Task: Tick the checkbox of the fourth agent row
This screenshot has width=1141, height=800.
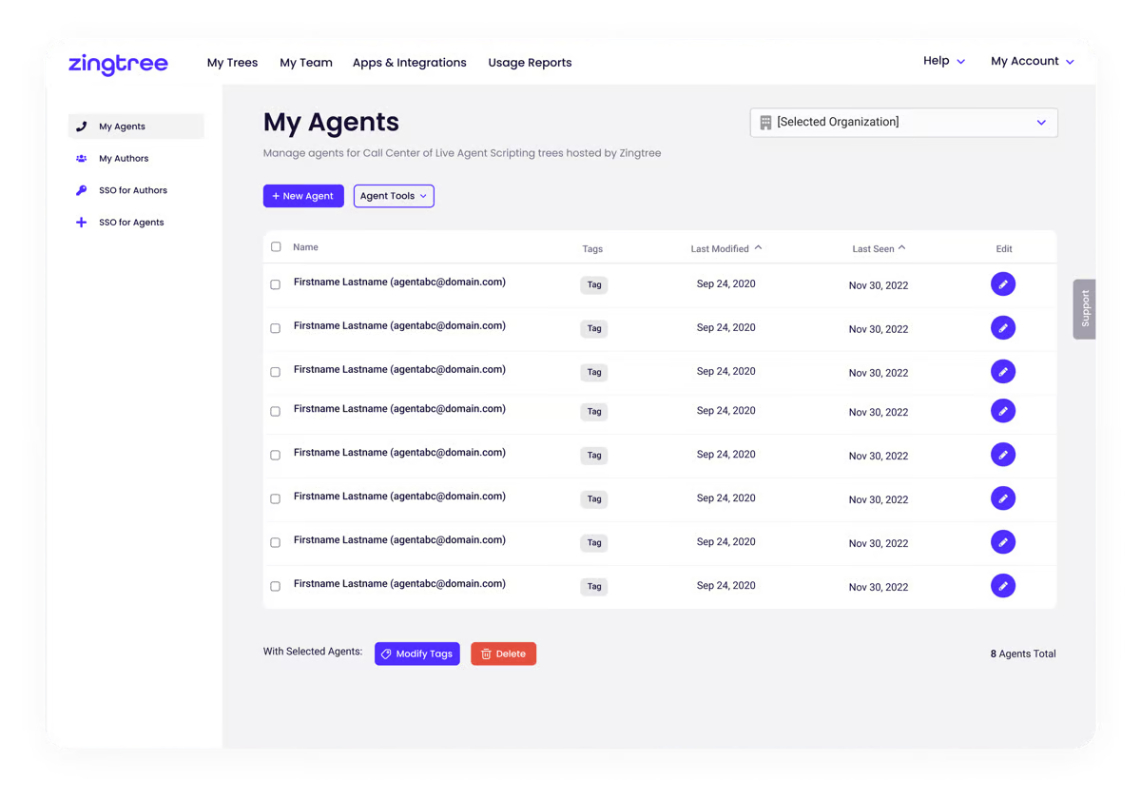Action: pos(275,411)
